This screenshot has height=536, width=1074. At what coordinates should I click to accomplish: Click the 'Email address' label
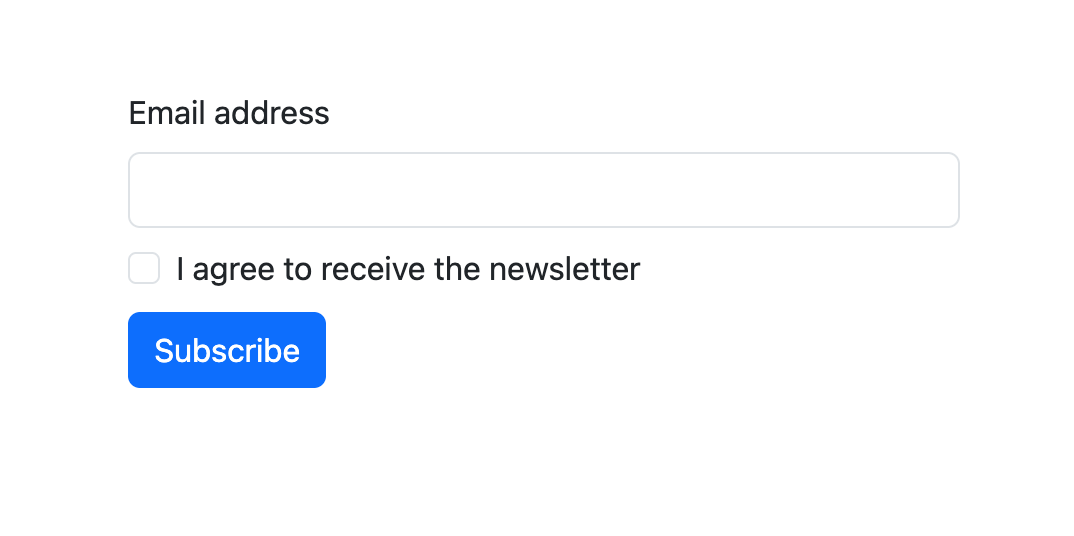[229, 113]
